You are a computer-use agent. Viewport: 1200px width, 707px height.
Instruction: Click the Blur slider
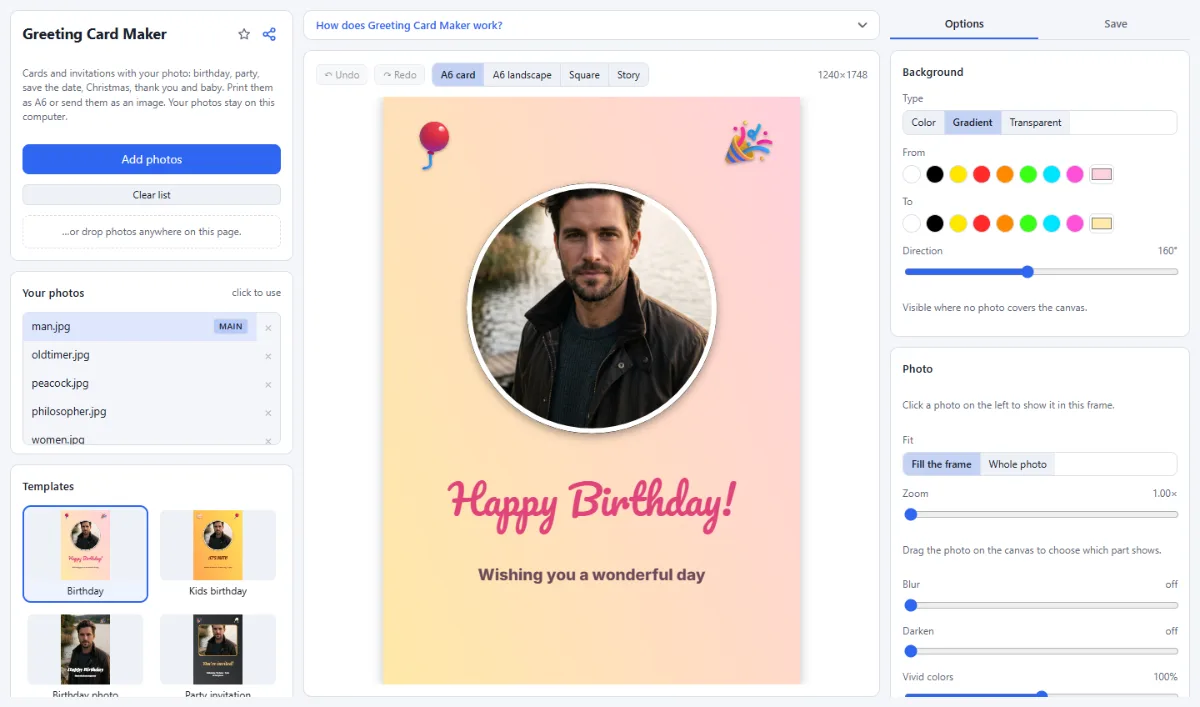pyautogui.click(x=1040, y=605)
